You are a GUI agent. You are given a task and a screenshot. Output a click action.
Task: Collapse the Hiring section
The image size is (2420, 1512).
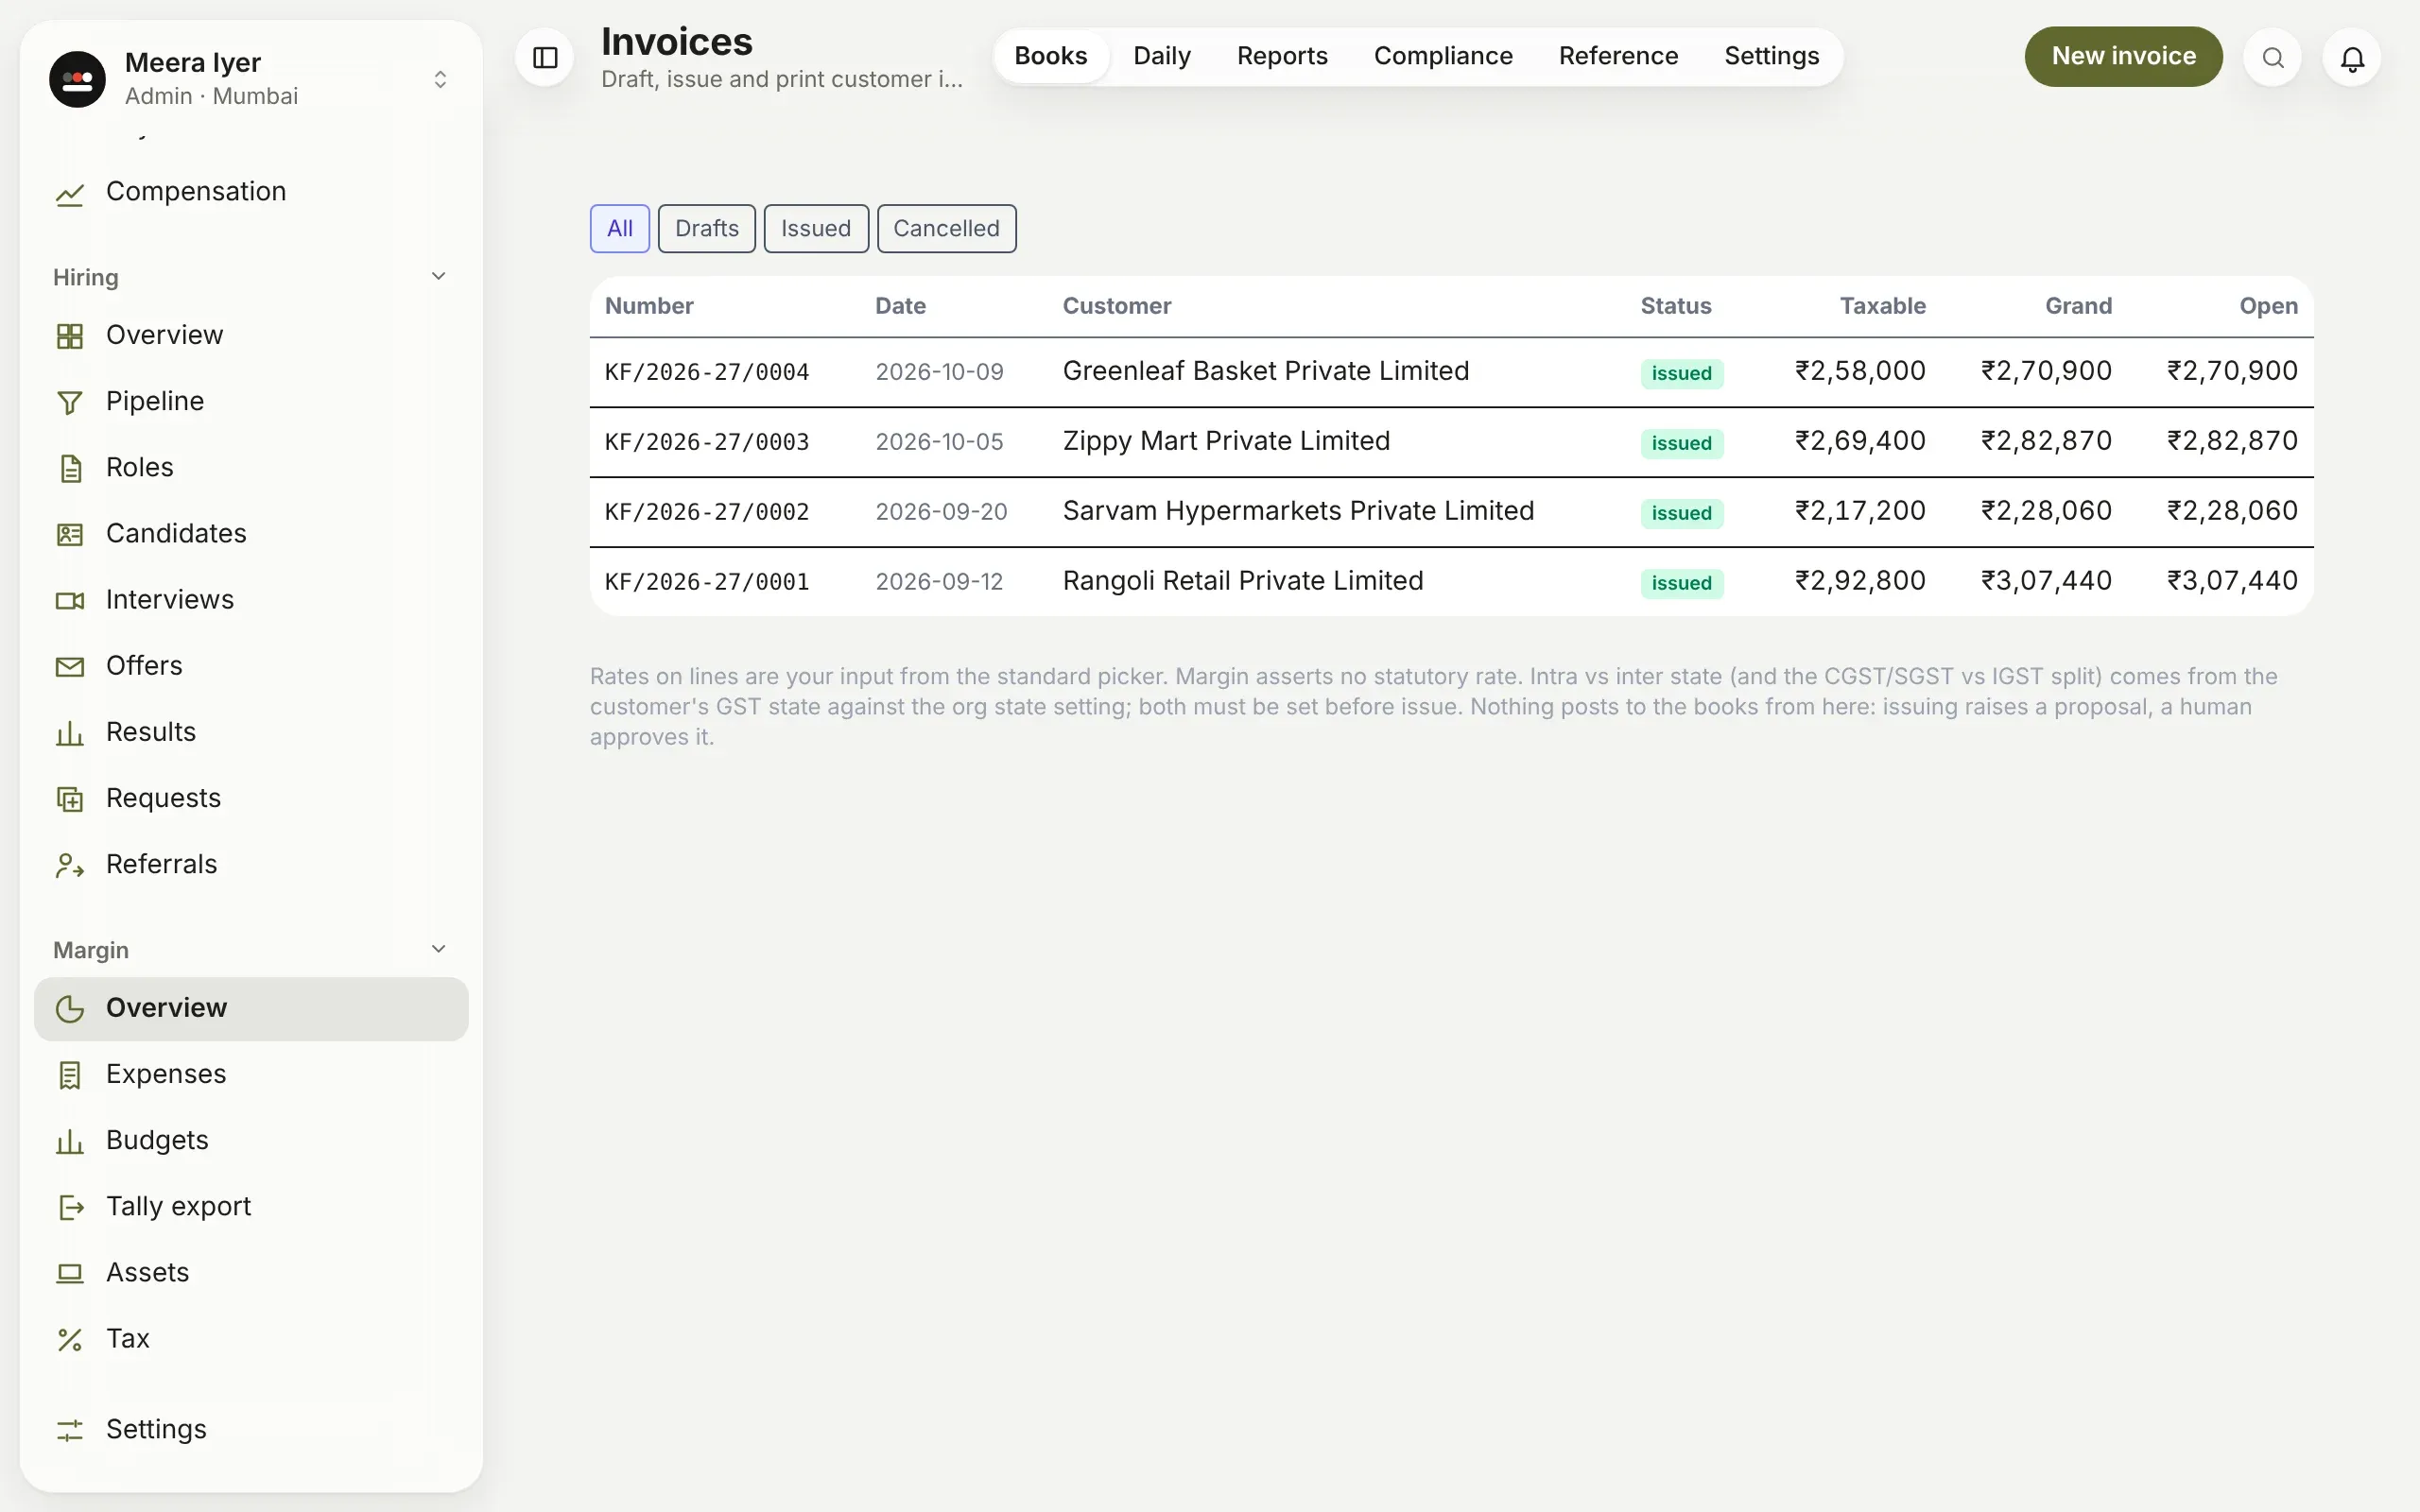[x=438, y=276]
